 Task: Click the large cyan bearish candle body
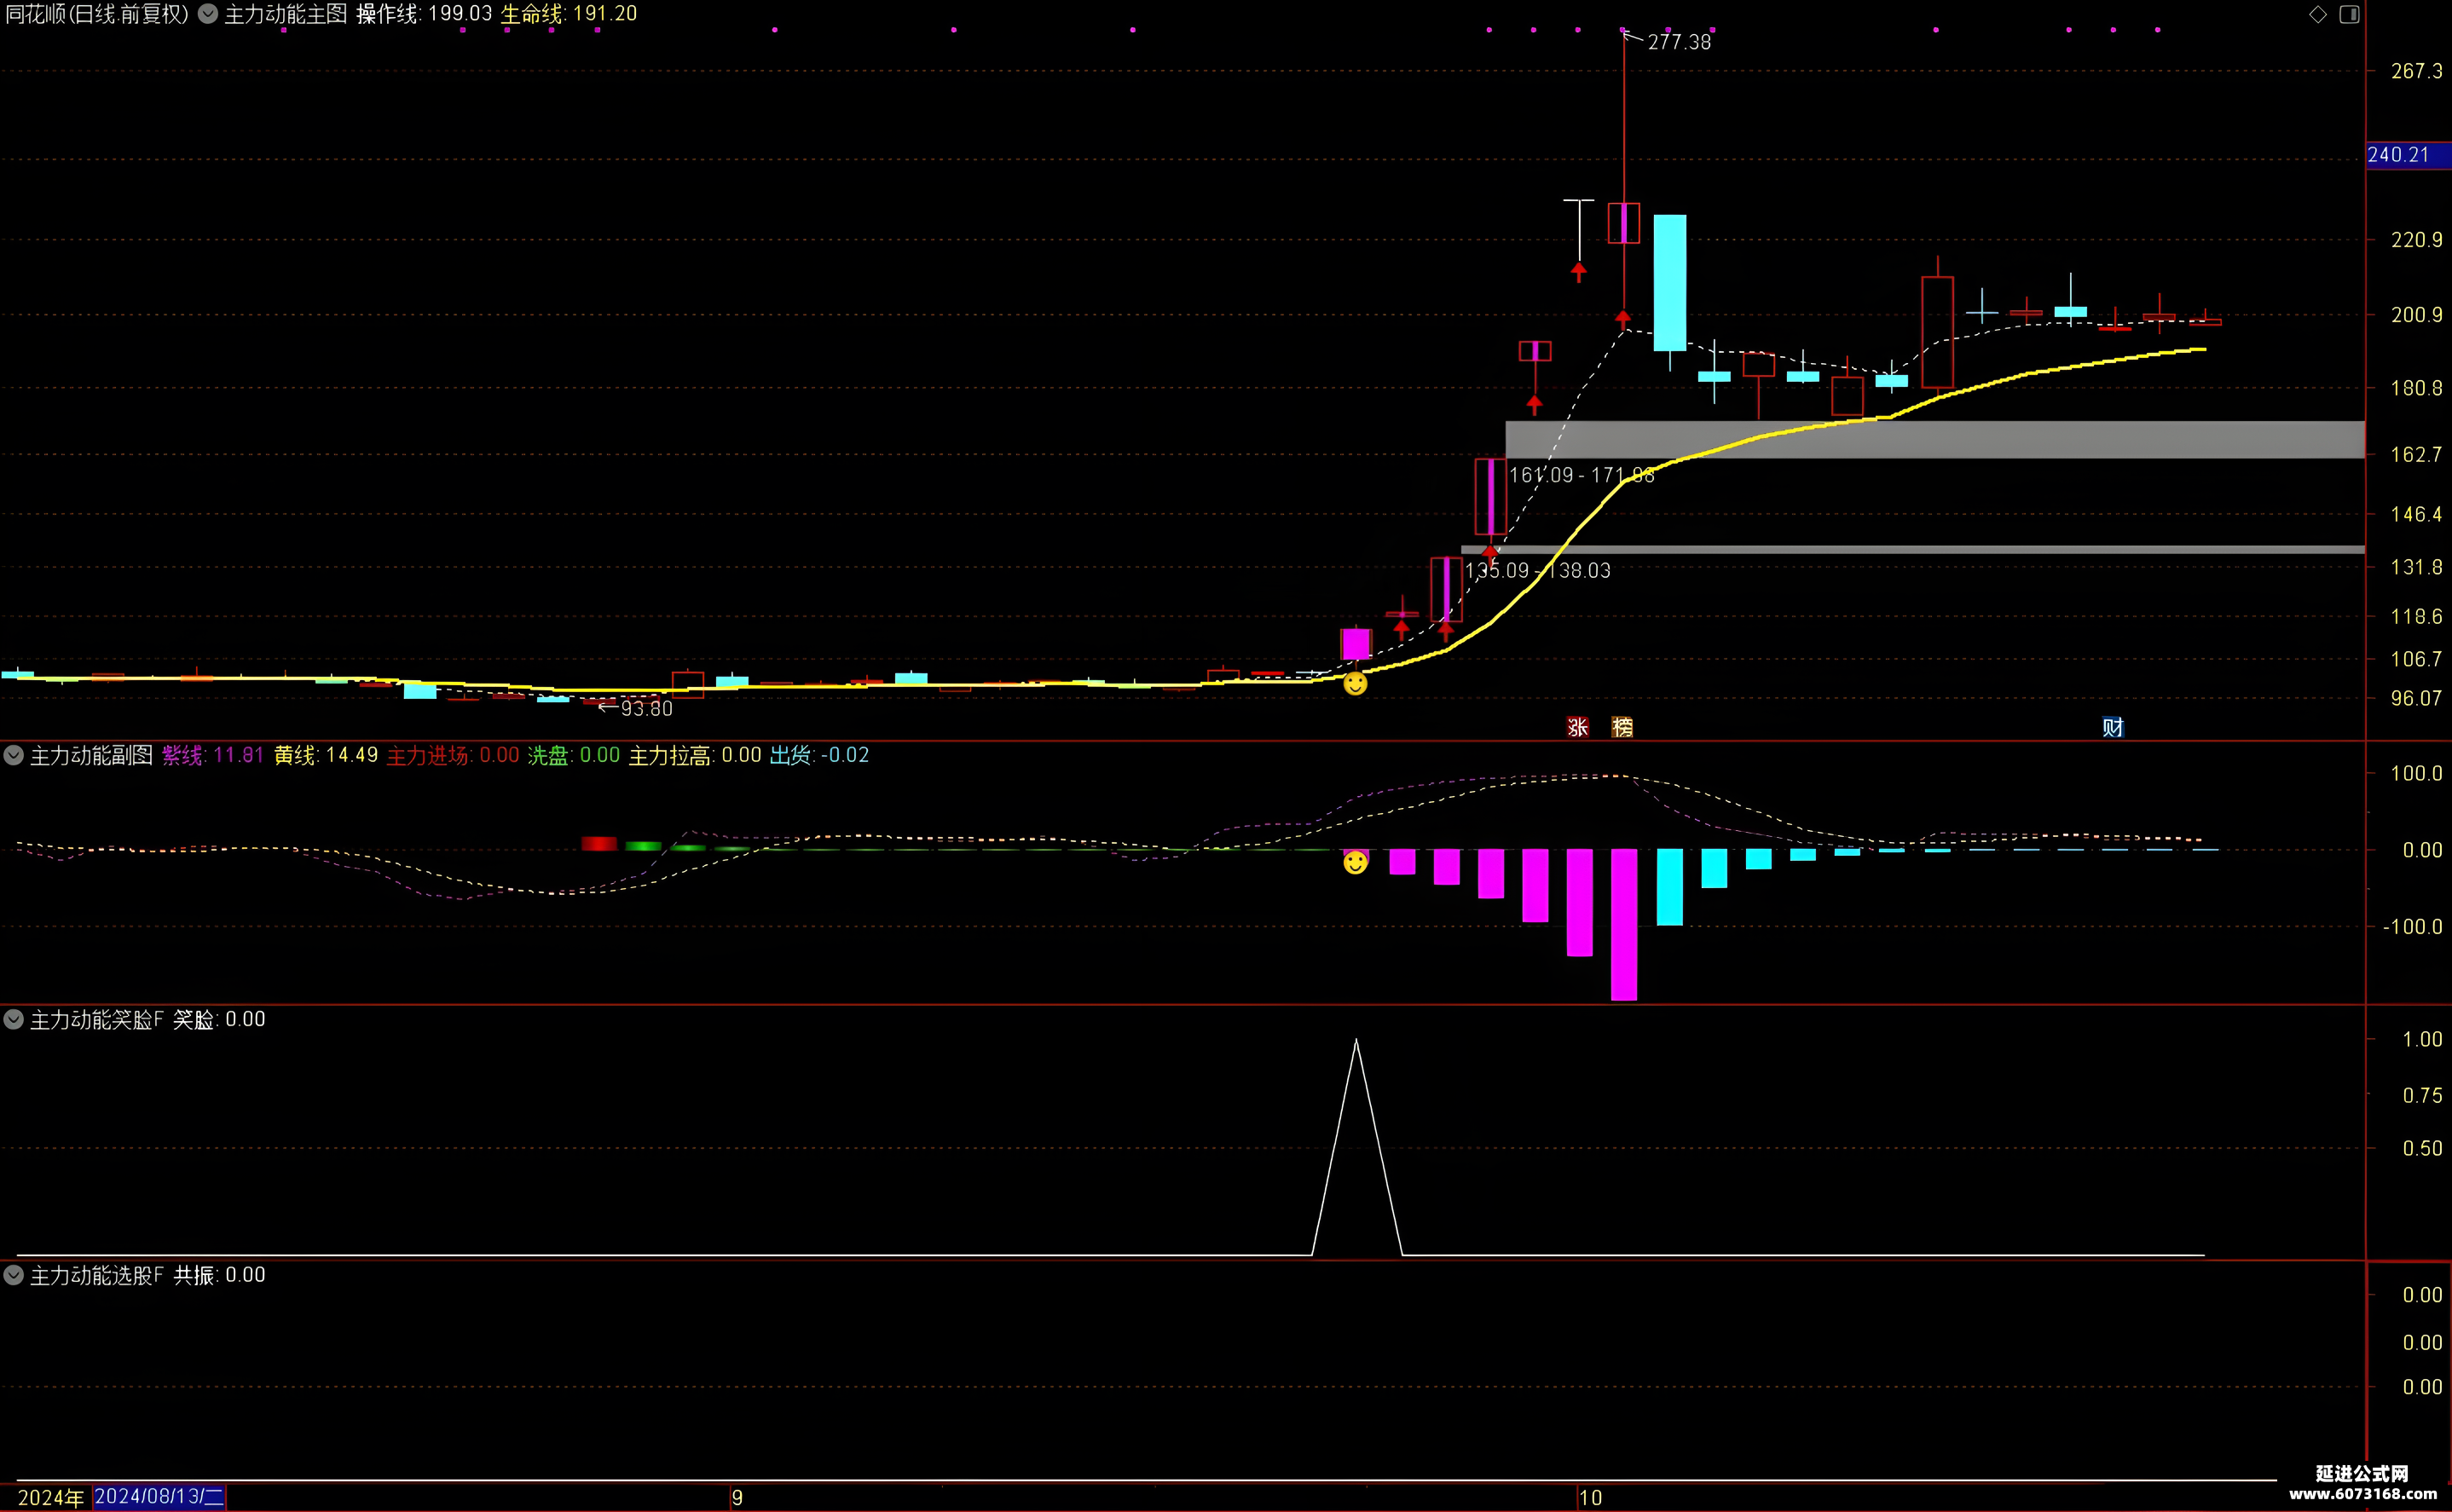(1669, 283)
